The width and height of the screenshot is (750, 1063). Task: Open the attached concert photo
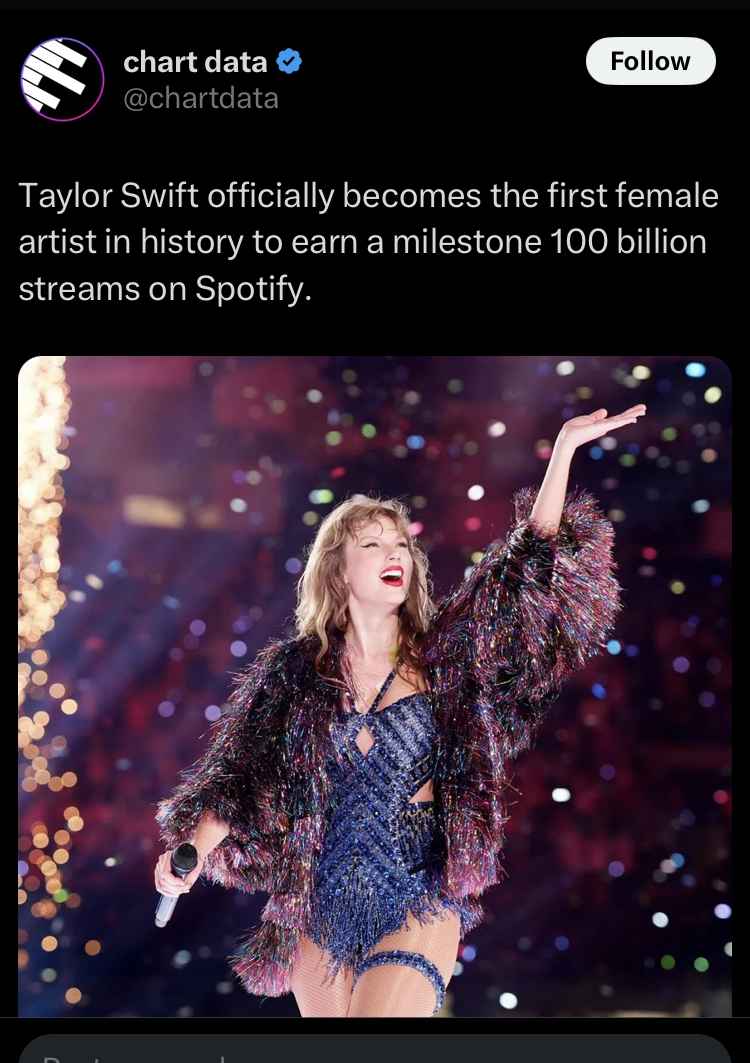[374, 686]
